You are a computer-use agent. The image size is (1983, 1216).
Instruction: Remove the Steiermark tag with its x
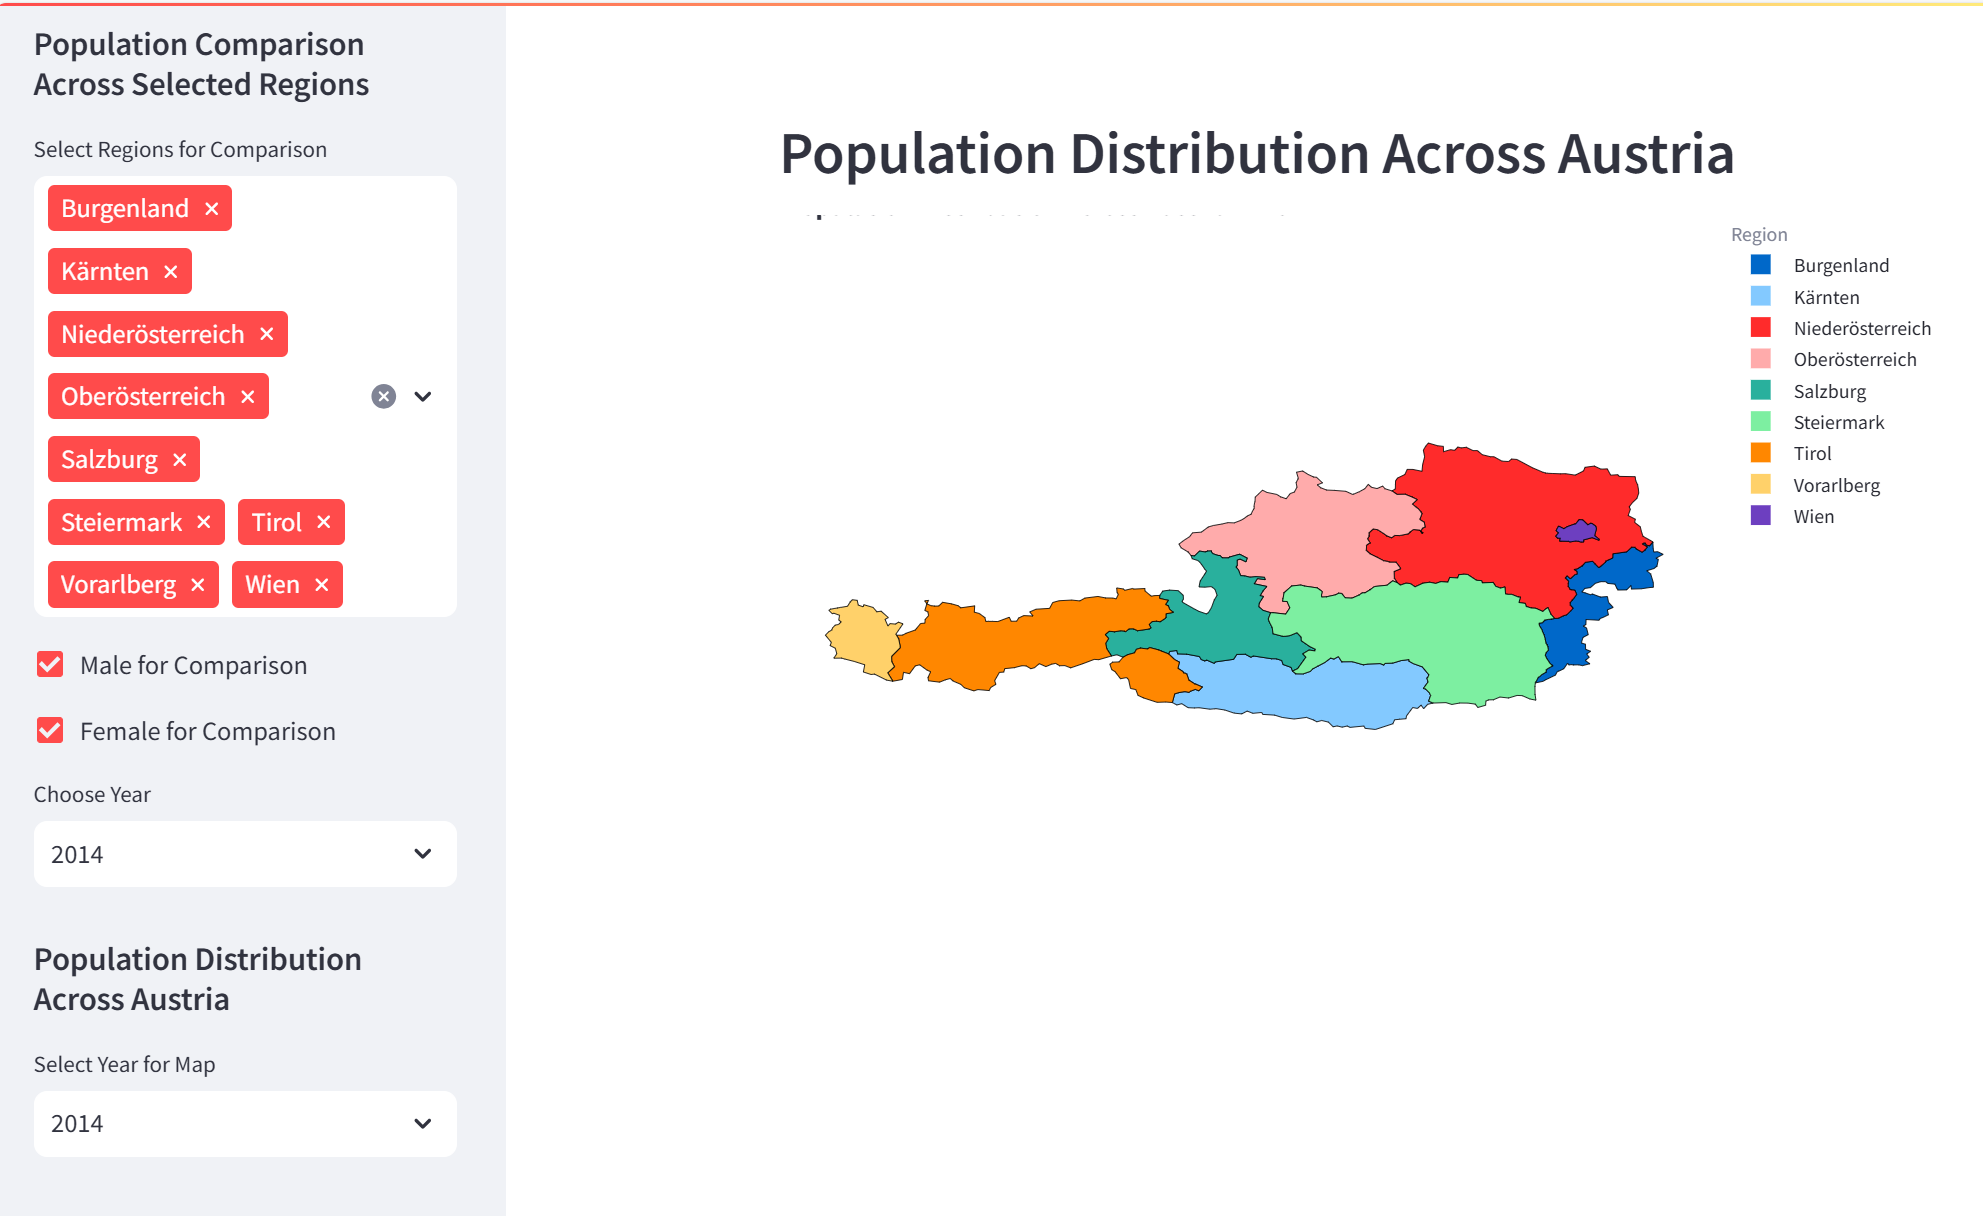[204, 522]
